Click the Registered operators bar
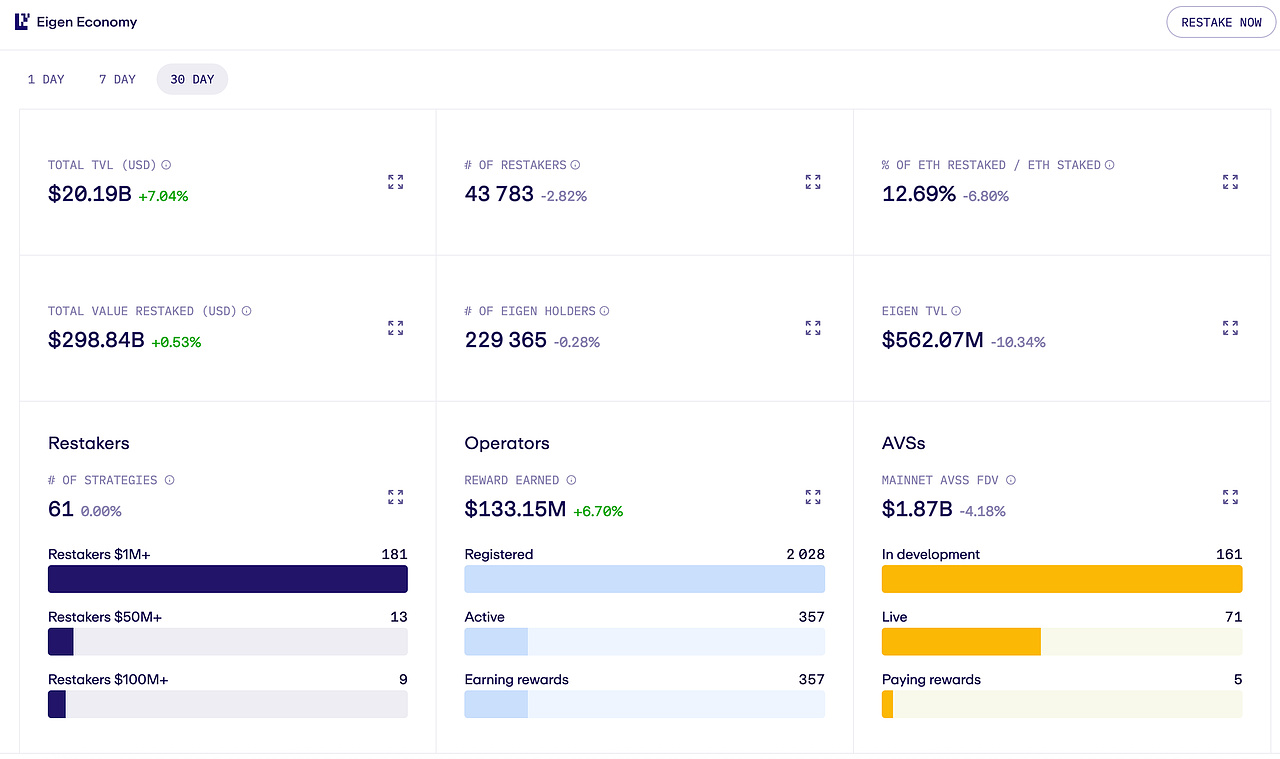Viewport: 1280px width, 759px height. 645,579
